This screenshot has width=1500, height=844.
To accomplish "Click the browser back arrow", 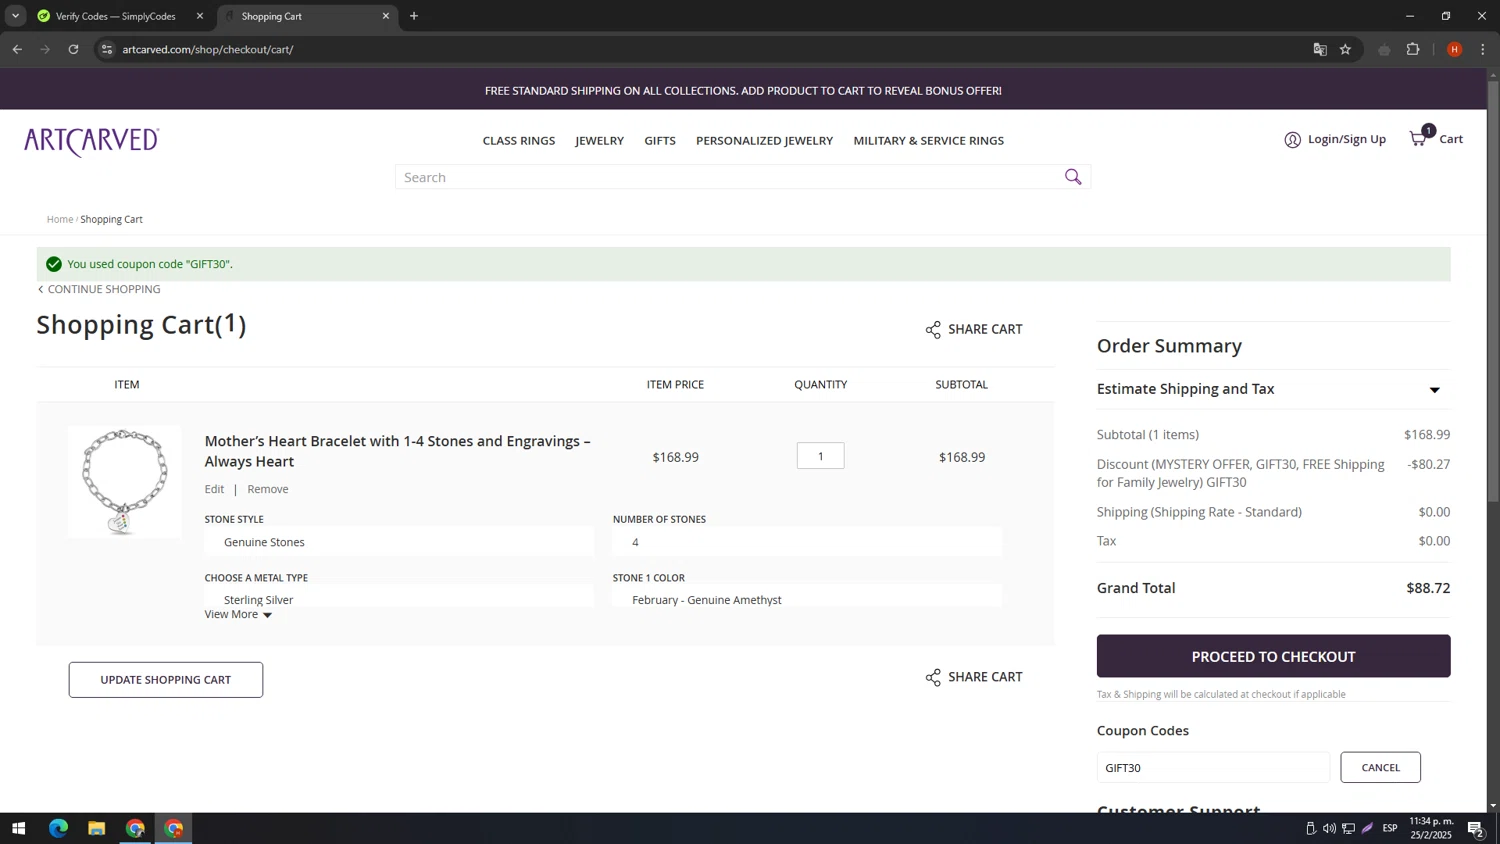I will pos(17,49).
